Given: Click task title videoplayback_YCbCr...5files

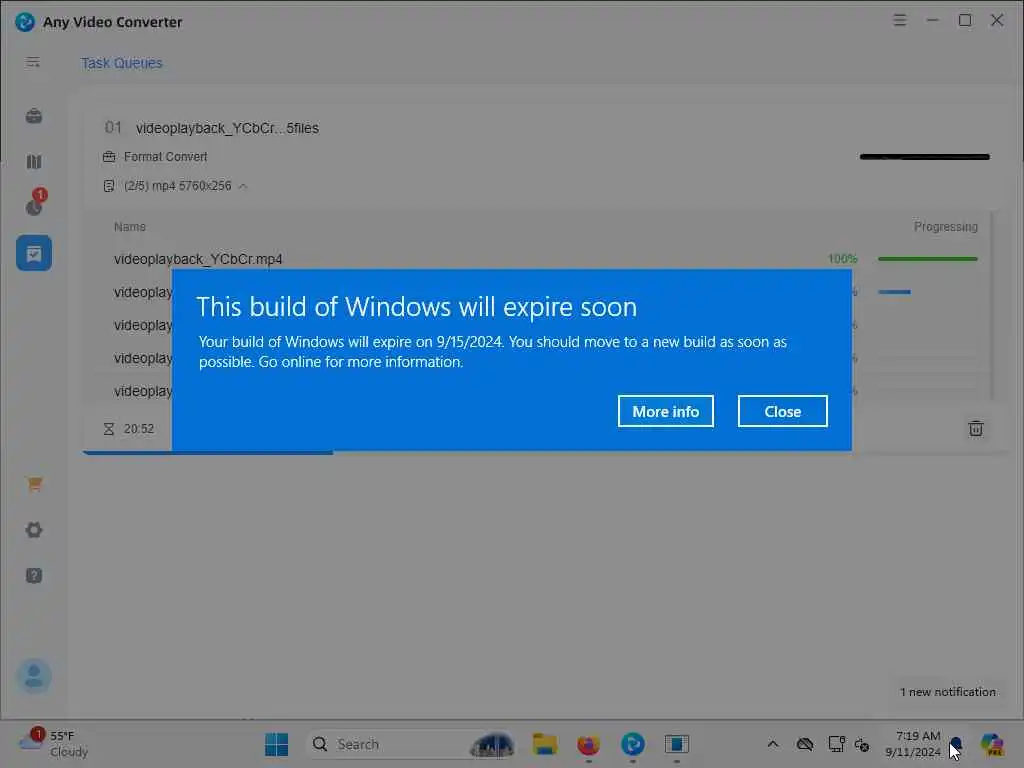Looking at the screenshot, I should click(x=227, y=128).
